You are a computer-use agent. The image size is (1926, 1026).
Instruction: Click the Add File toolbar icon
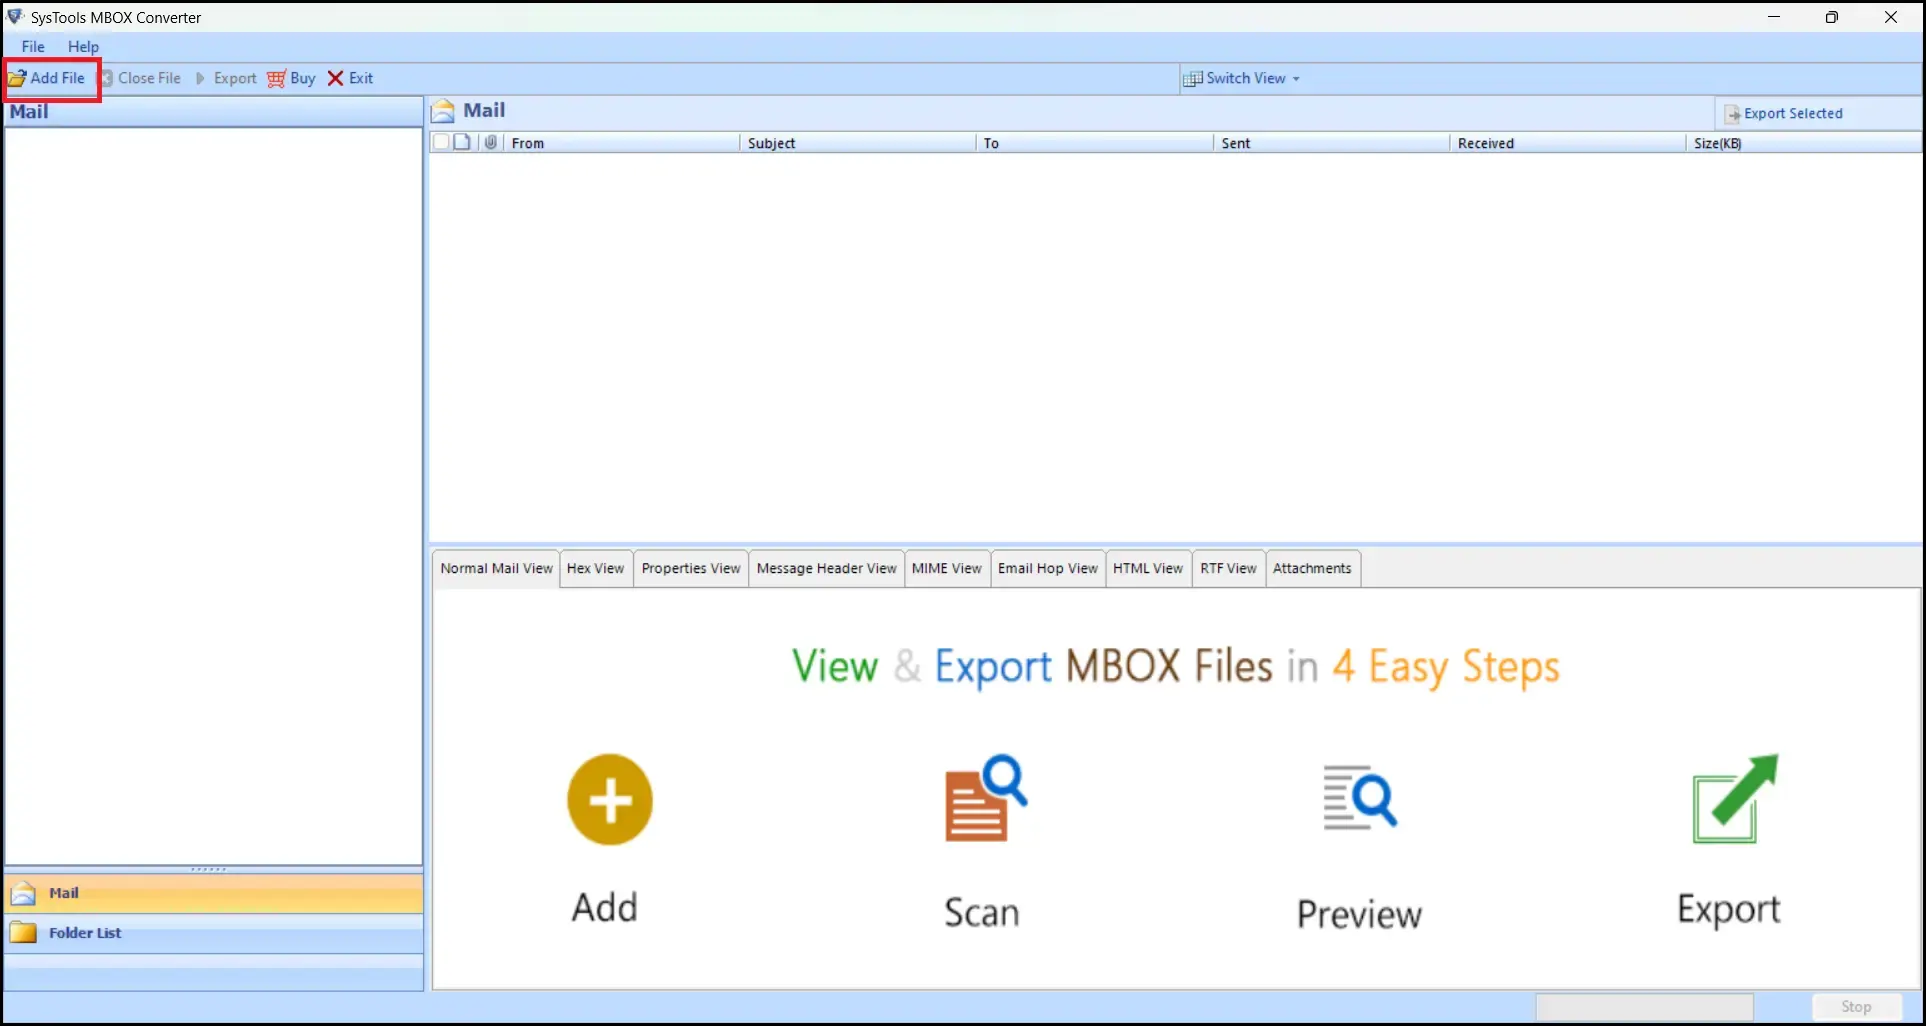[18, 78]
